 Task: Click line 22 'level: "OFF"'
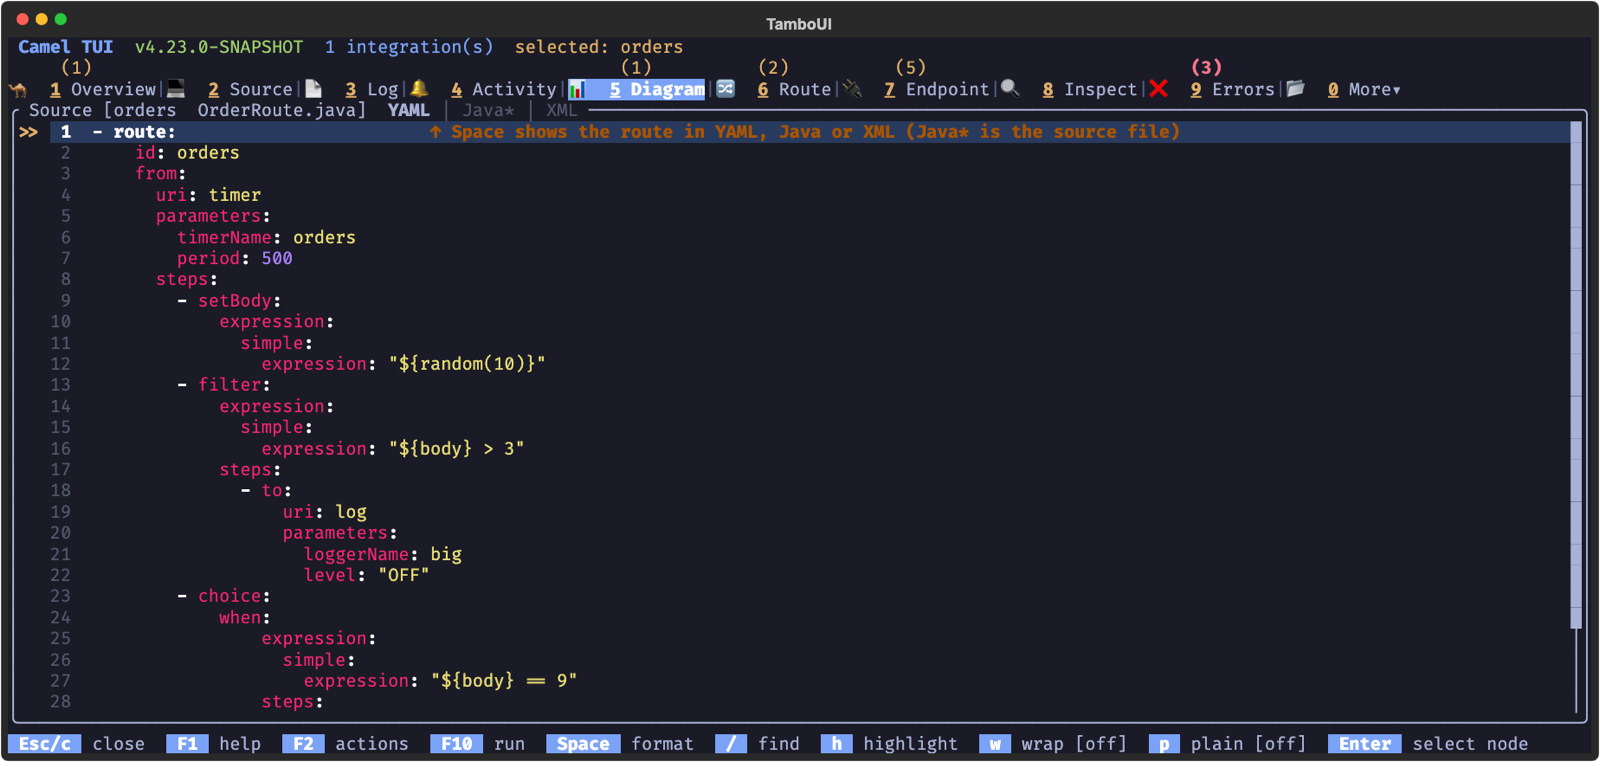coord(367,575)
